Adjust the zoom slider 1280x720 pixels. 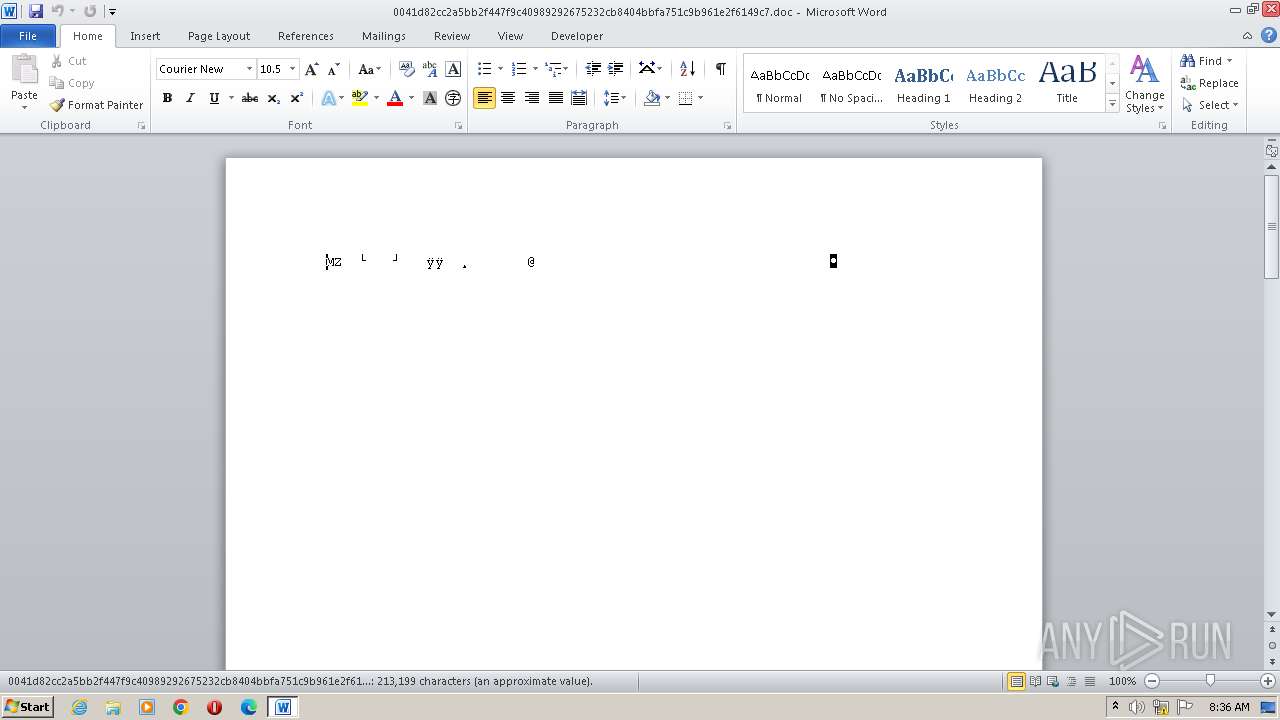1210,681
